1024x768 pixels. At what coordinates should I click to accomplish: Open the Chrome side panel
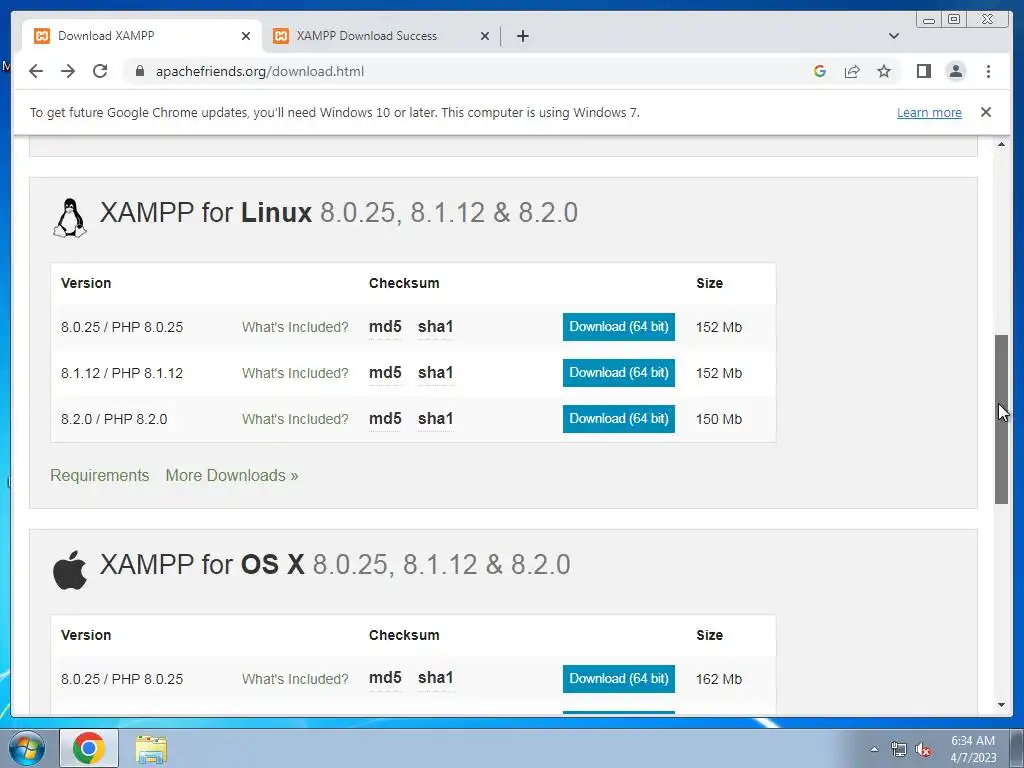point(923,71)
